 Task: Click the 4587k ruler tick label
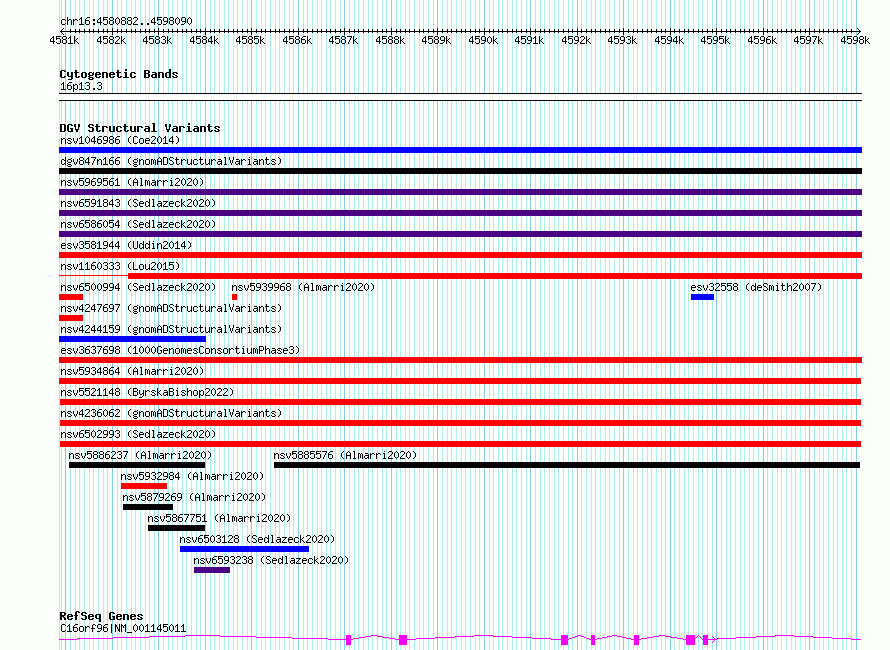click(343, 40)
